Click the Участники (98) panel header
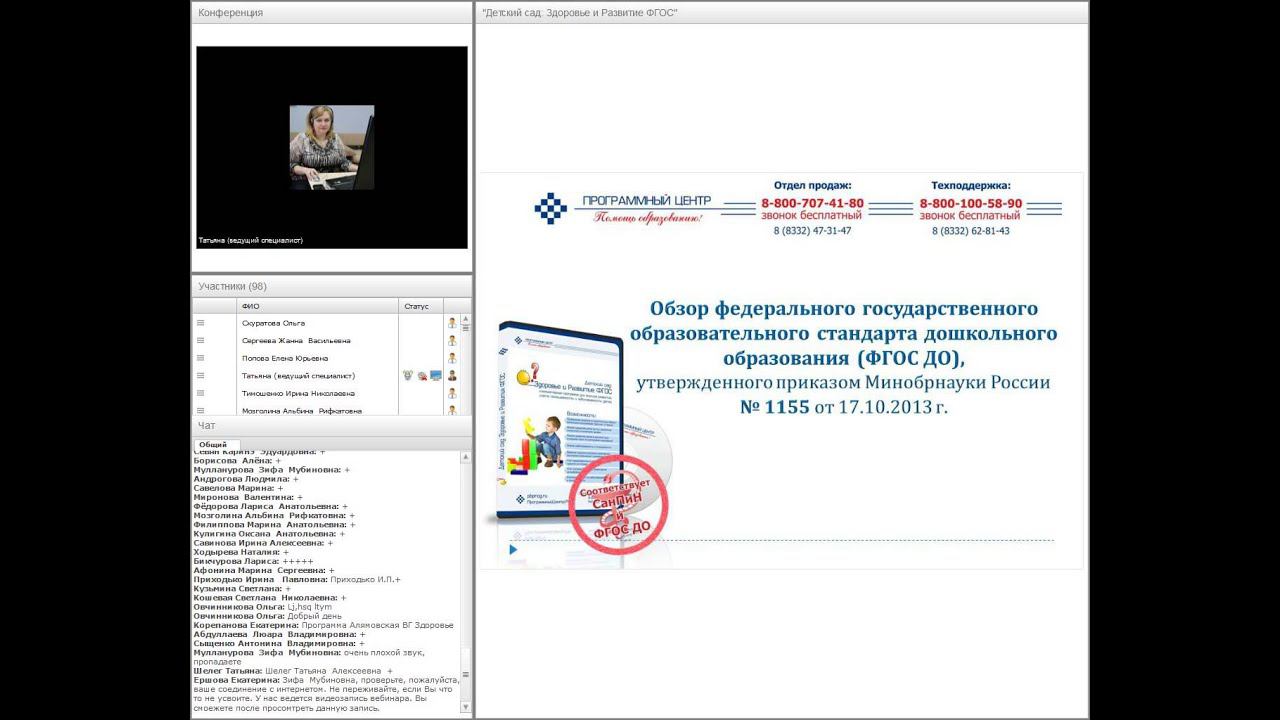 click(x=331, y=286)
